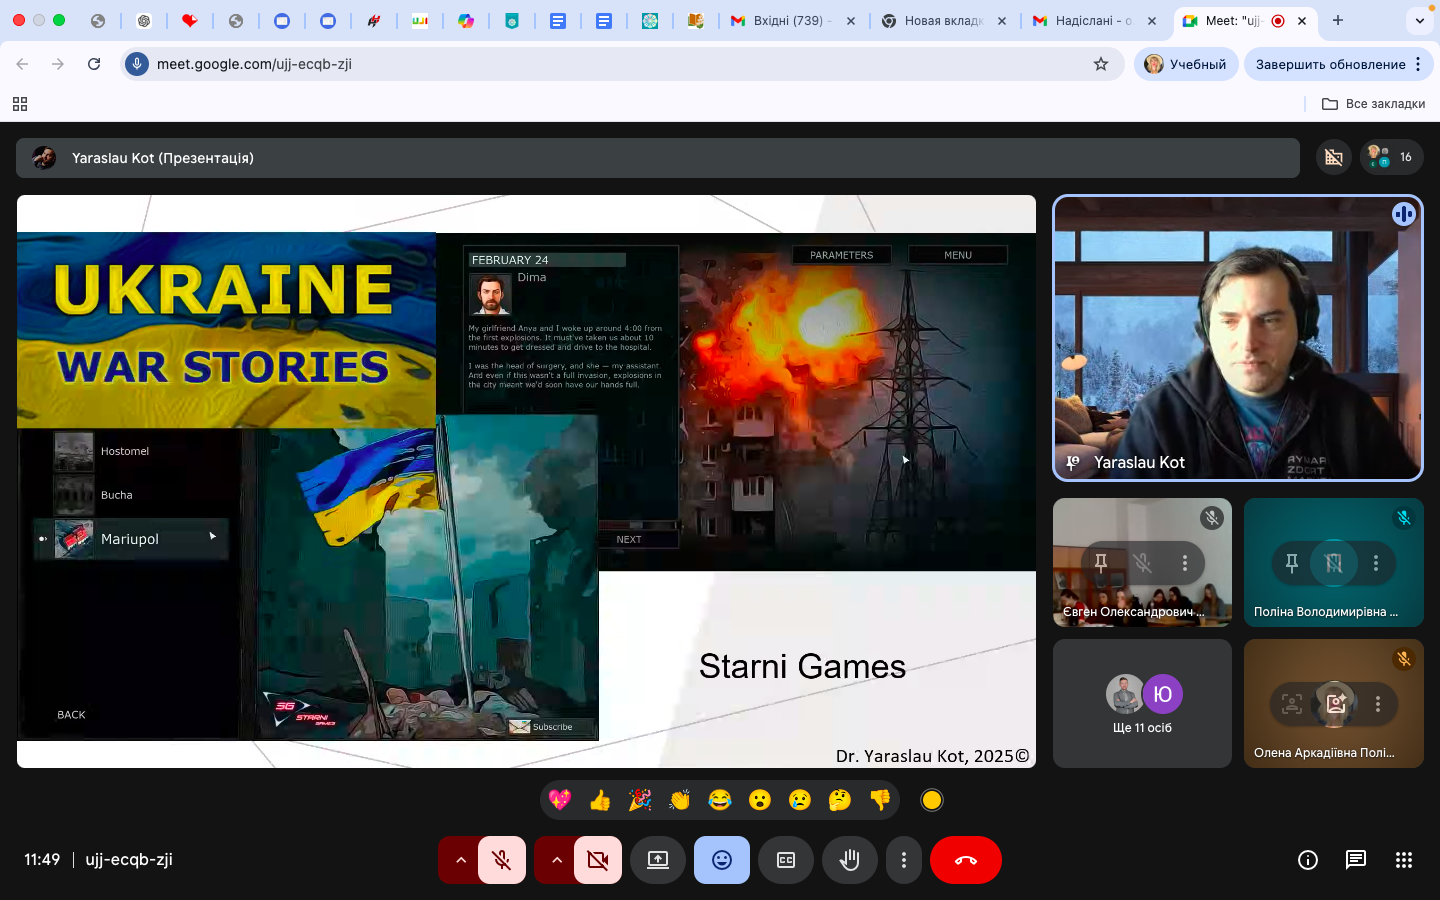
Task: Toggle the camera off button
Action: (x=598, y=860)
